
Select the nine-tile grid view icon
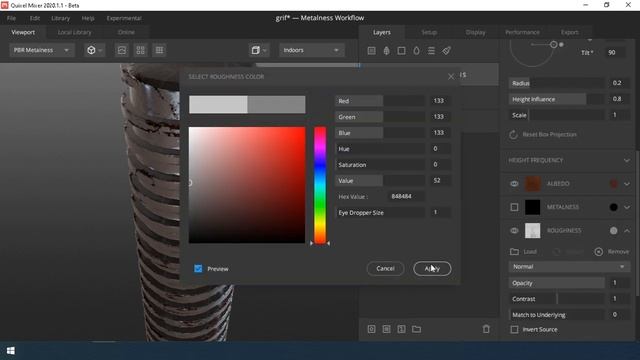pos(159,50)
